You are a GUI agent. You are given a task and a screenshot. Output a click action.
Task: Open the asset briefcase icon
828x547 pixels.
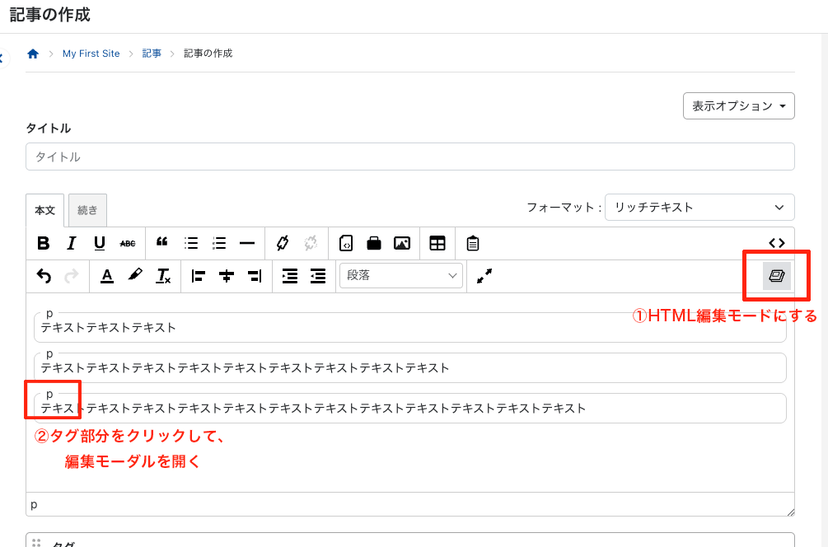[x=374, y=243]
